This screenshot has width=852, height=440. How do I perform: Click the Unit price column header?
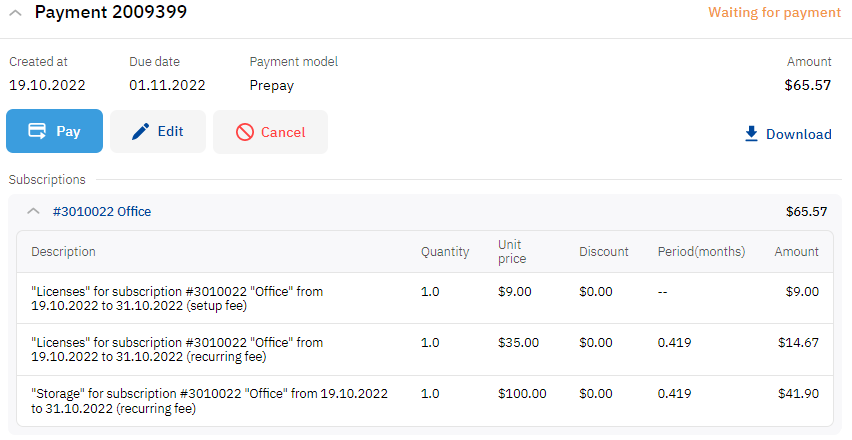(512, 252)
